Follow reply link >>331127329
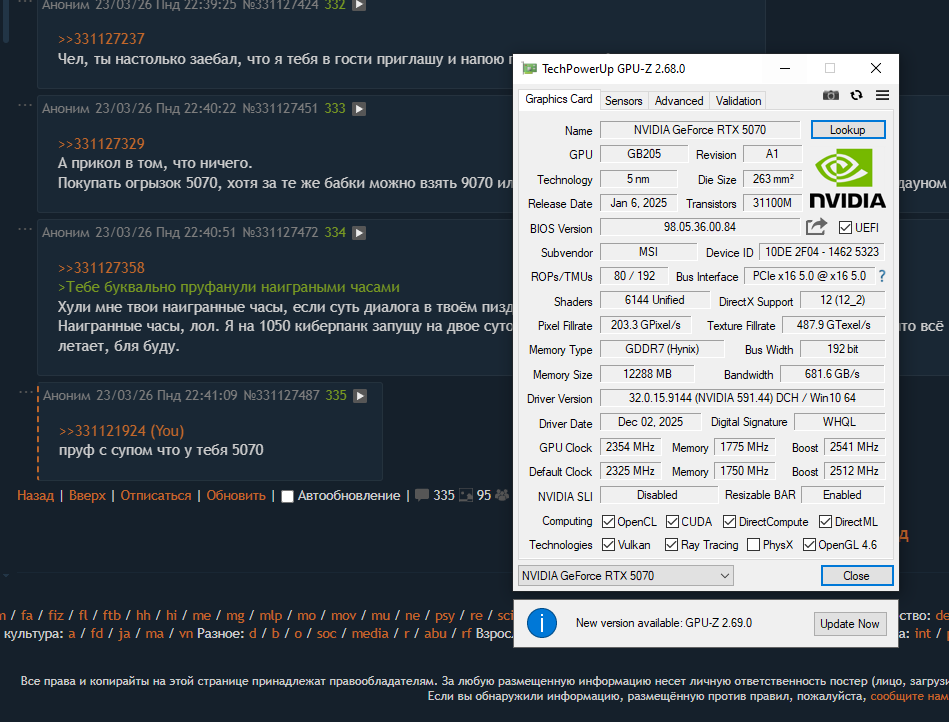The image size is (949, 722). (101, 144)
